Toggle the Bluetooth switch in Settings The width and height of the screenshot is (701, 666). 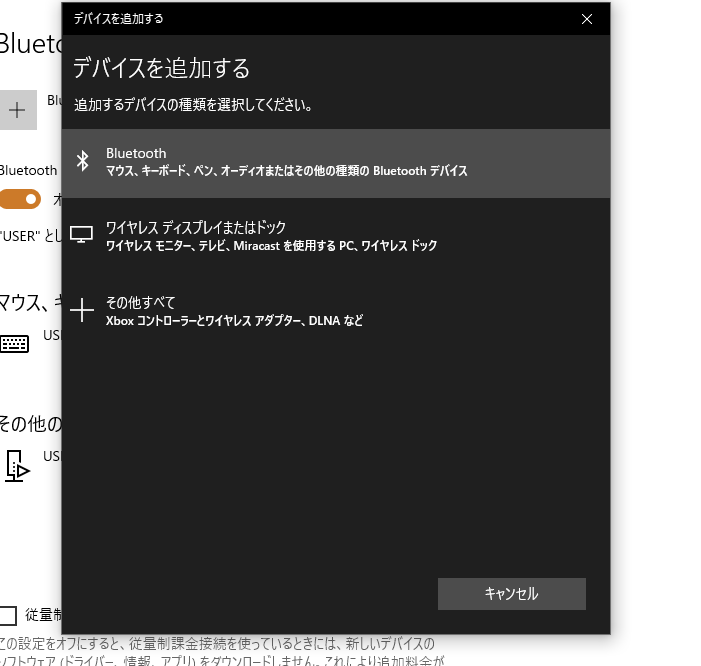tap(20, 199)
